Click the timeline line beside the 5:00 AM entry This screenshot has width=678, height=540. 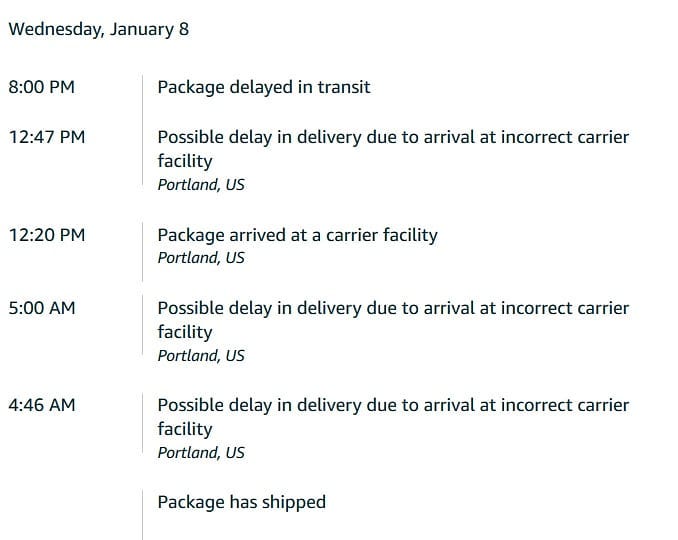(x=142, y=330)
